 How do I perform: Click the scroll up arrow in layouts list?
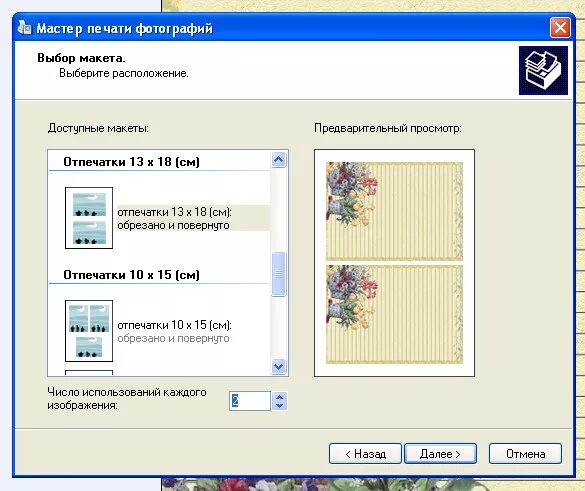279,160
